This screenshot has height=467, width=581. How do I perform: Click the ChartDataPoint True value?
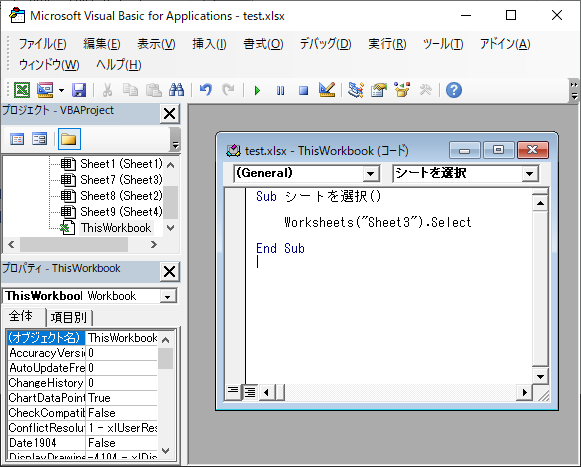click(122, 398)
